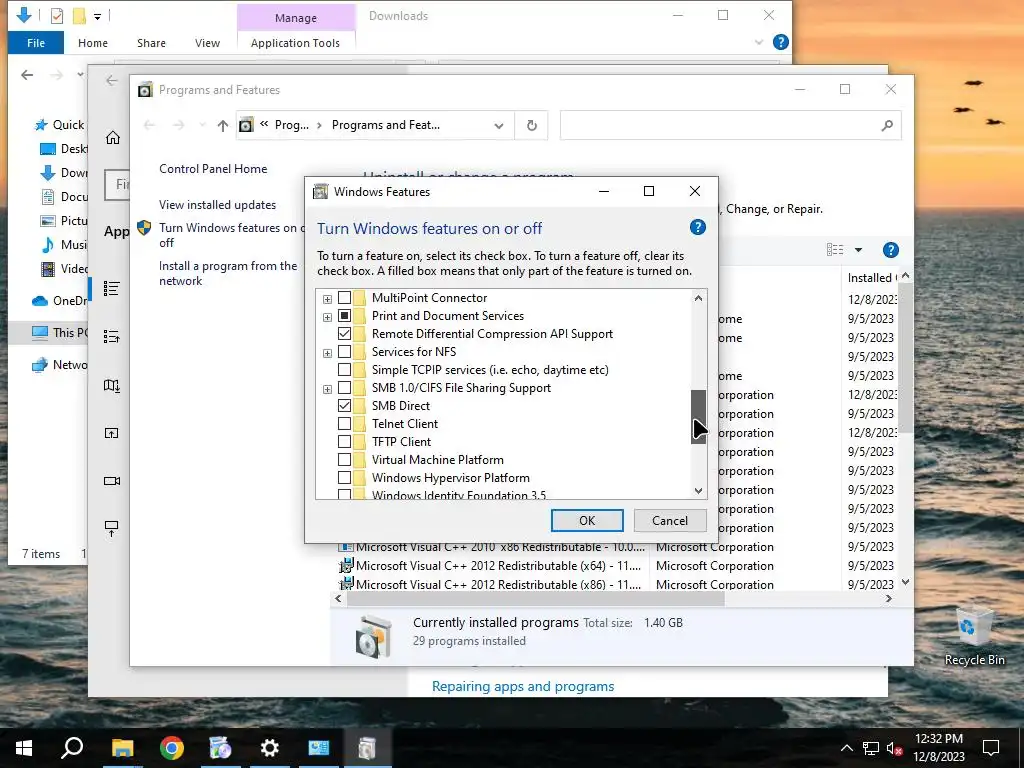The height and width of the screenshot is (768, 1024).
Task: Click the Home icon in the Settings sidebar
Action: [x=112, y=138]
